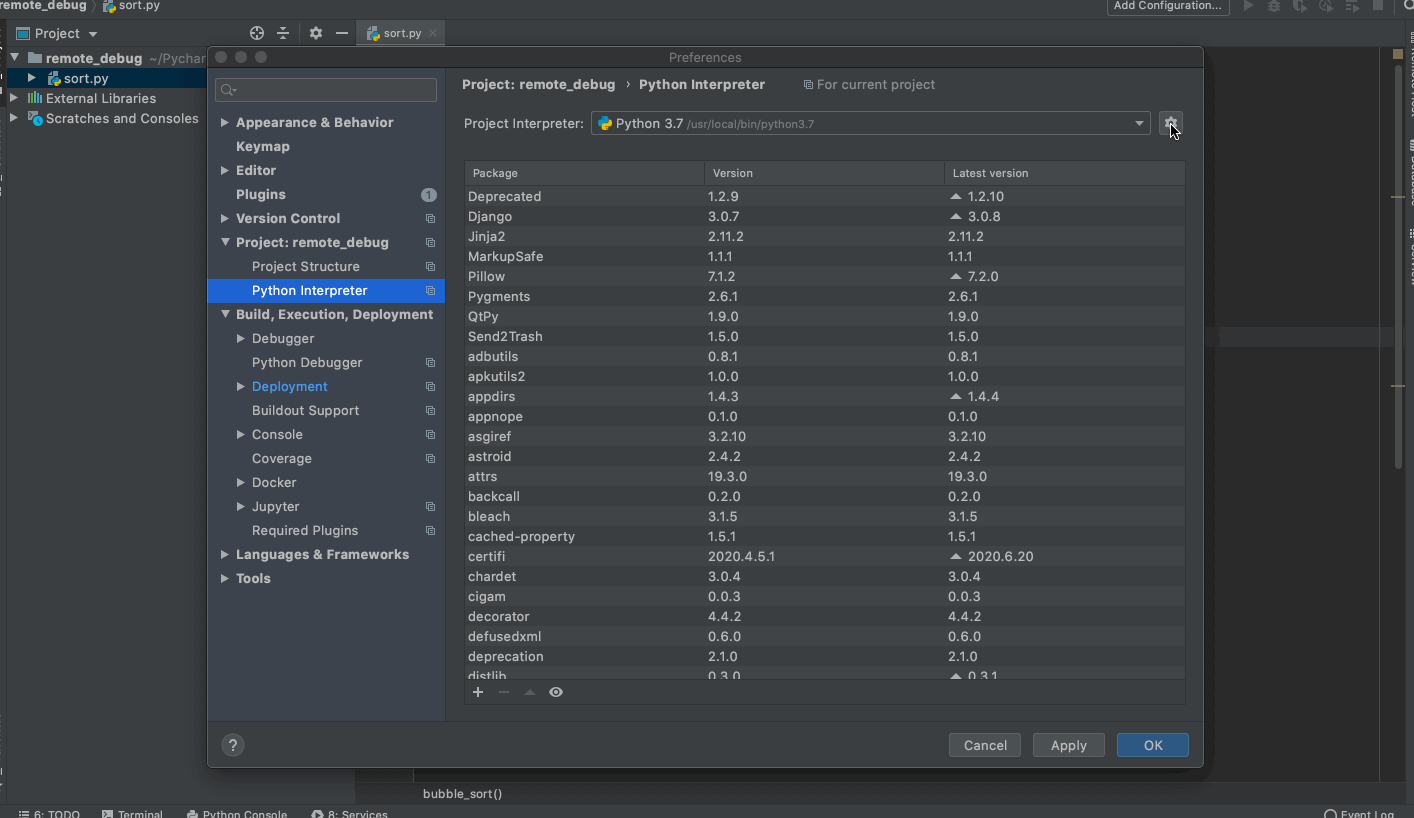Click the search magnifier in settings search

coord(227,90)
